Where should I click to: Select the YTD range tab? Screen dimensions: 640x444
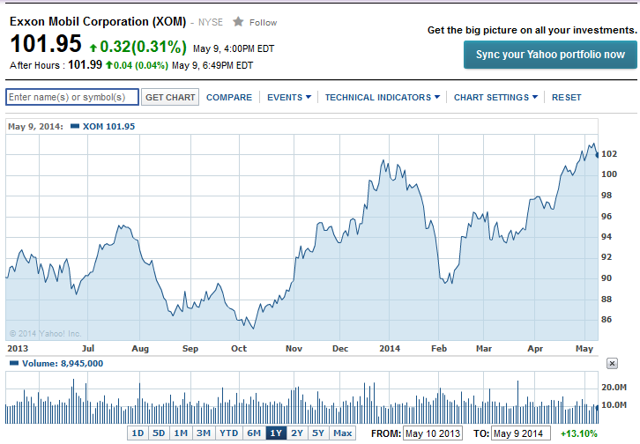tap(229, 433)
